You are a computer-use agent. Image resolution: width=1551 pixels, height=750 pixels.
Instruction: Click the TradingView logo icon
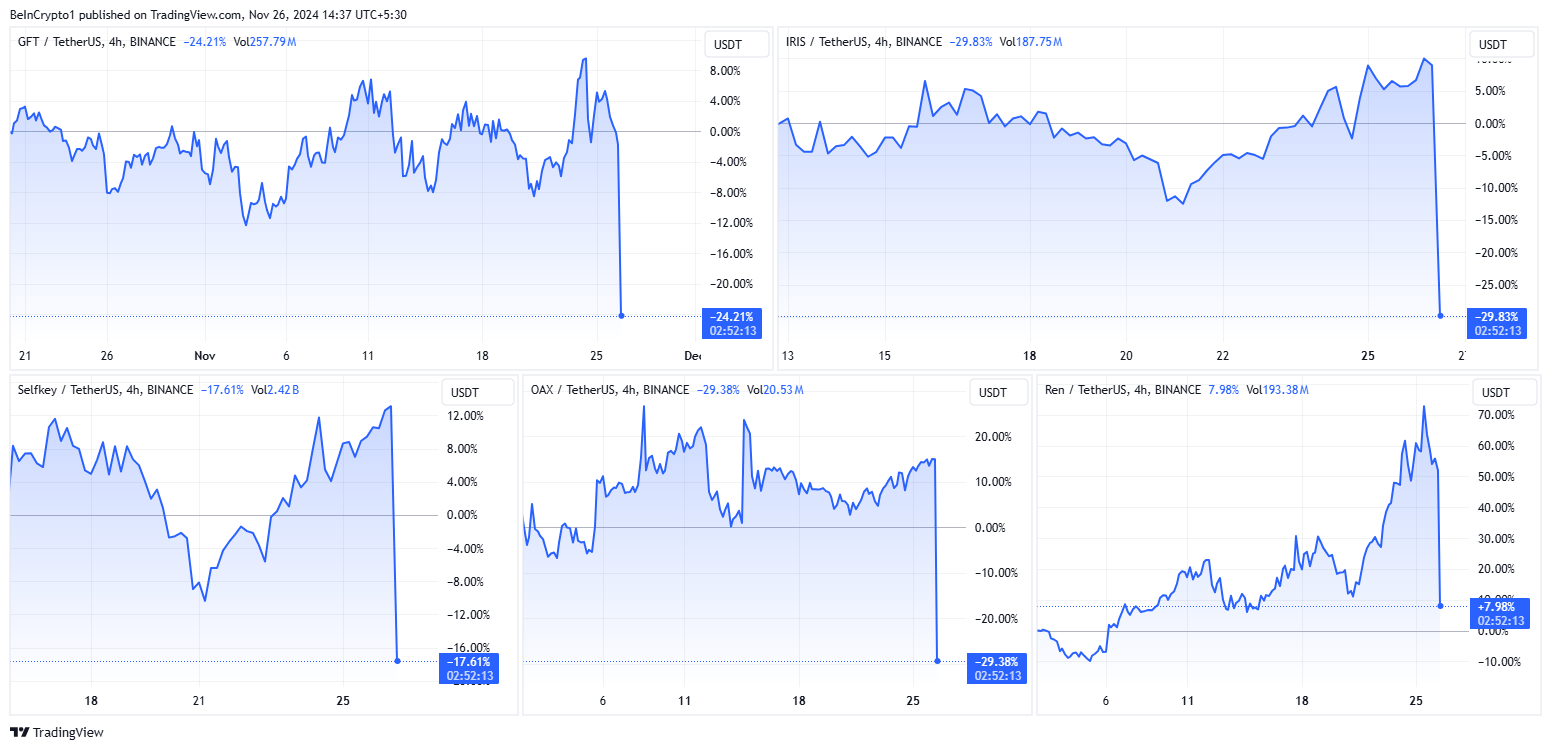(x=19, y=732)
